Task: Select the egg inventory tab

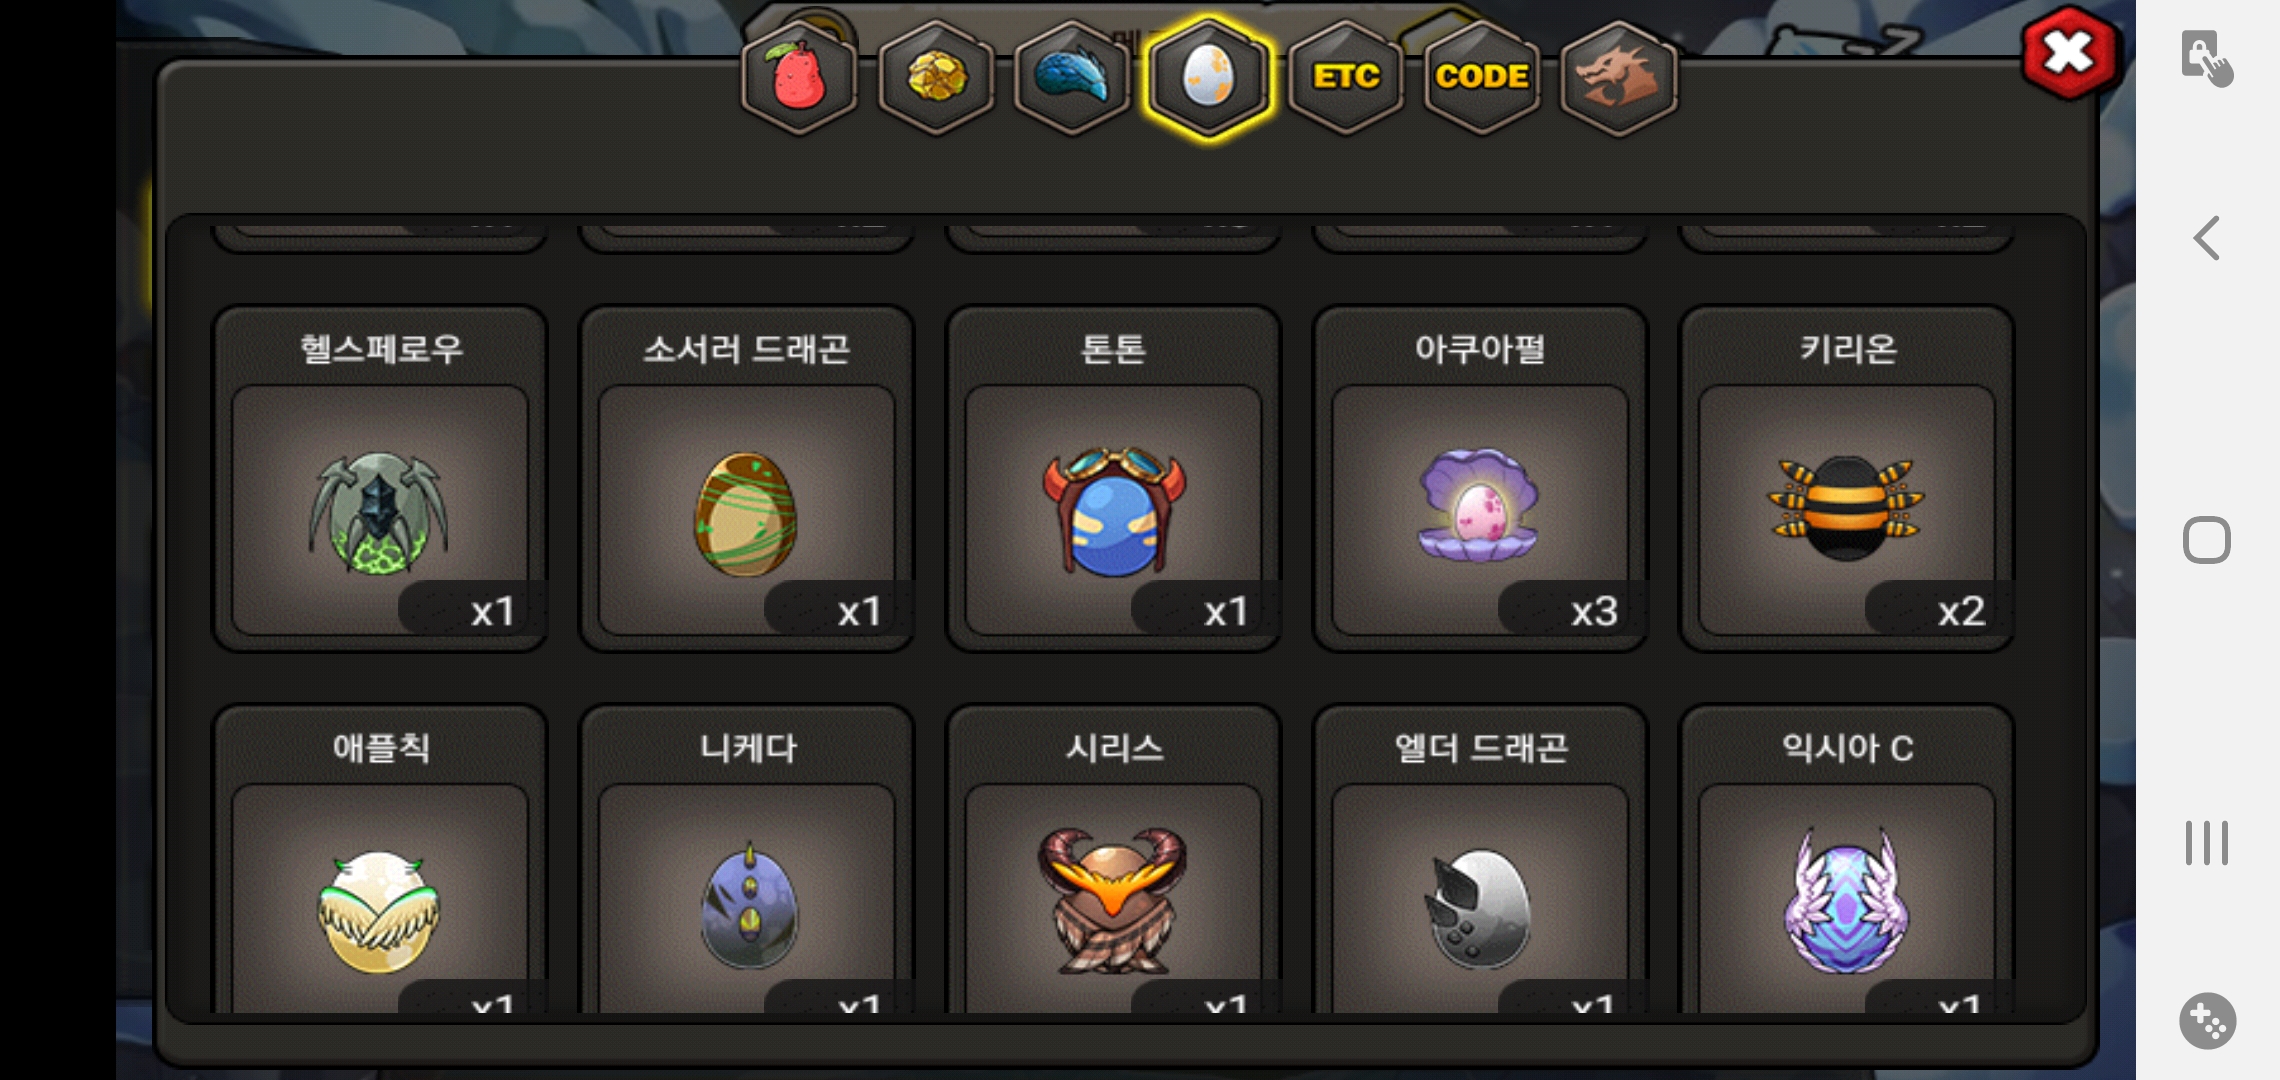Action: coord(1209,77)
